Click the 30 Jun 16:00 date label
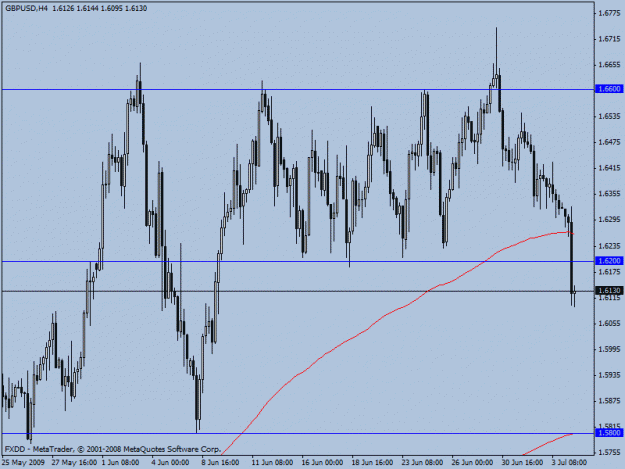This screenshot has width=625, height=469. pos(522,463)
